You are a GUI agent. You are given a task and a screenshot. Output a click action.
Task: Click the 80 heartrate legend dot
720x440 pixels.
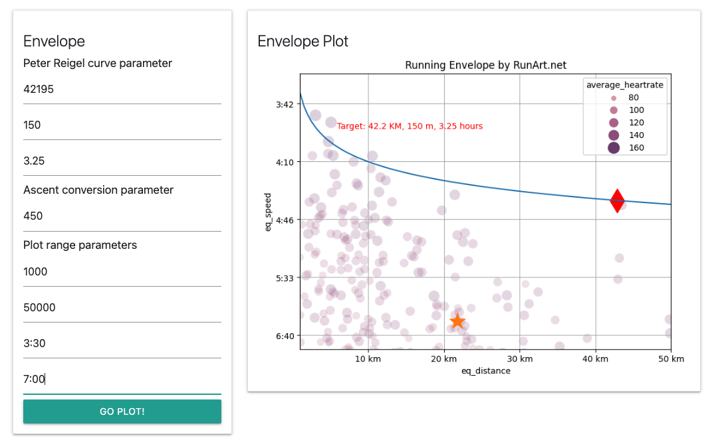pyautogui.click(x=613, y=98)
